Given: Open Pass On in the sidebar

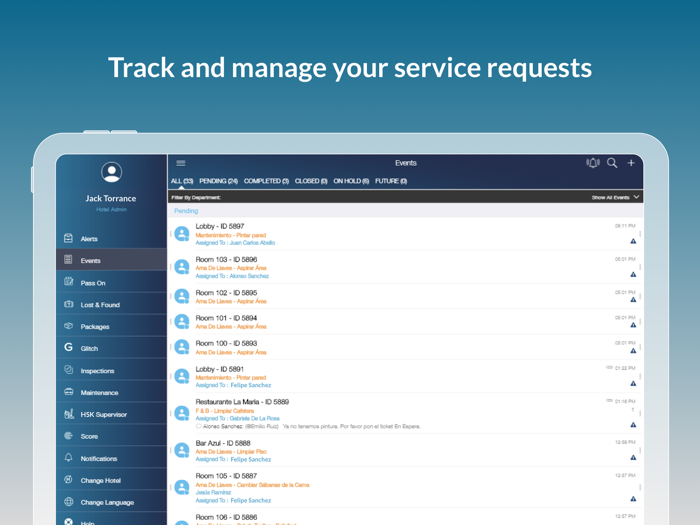Looking at the screenshot, I should tap(112, 283).
